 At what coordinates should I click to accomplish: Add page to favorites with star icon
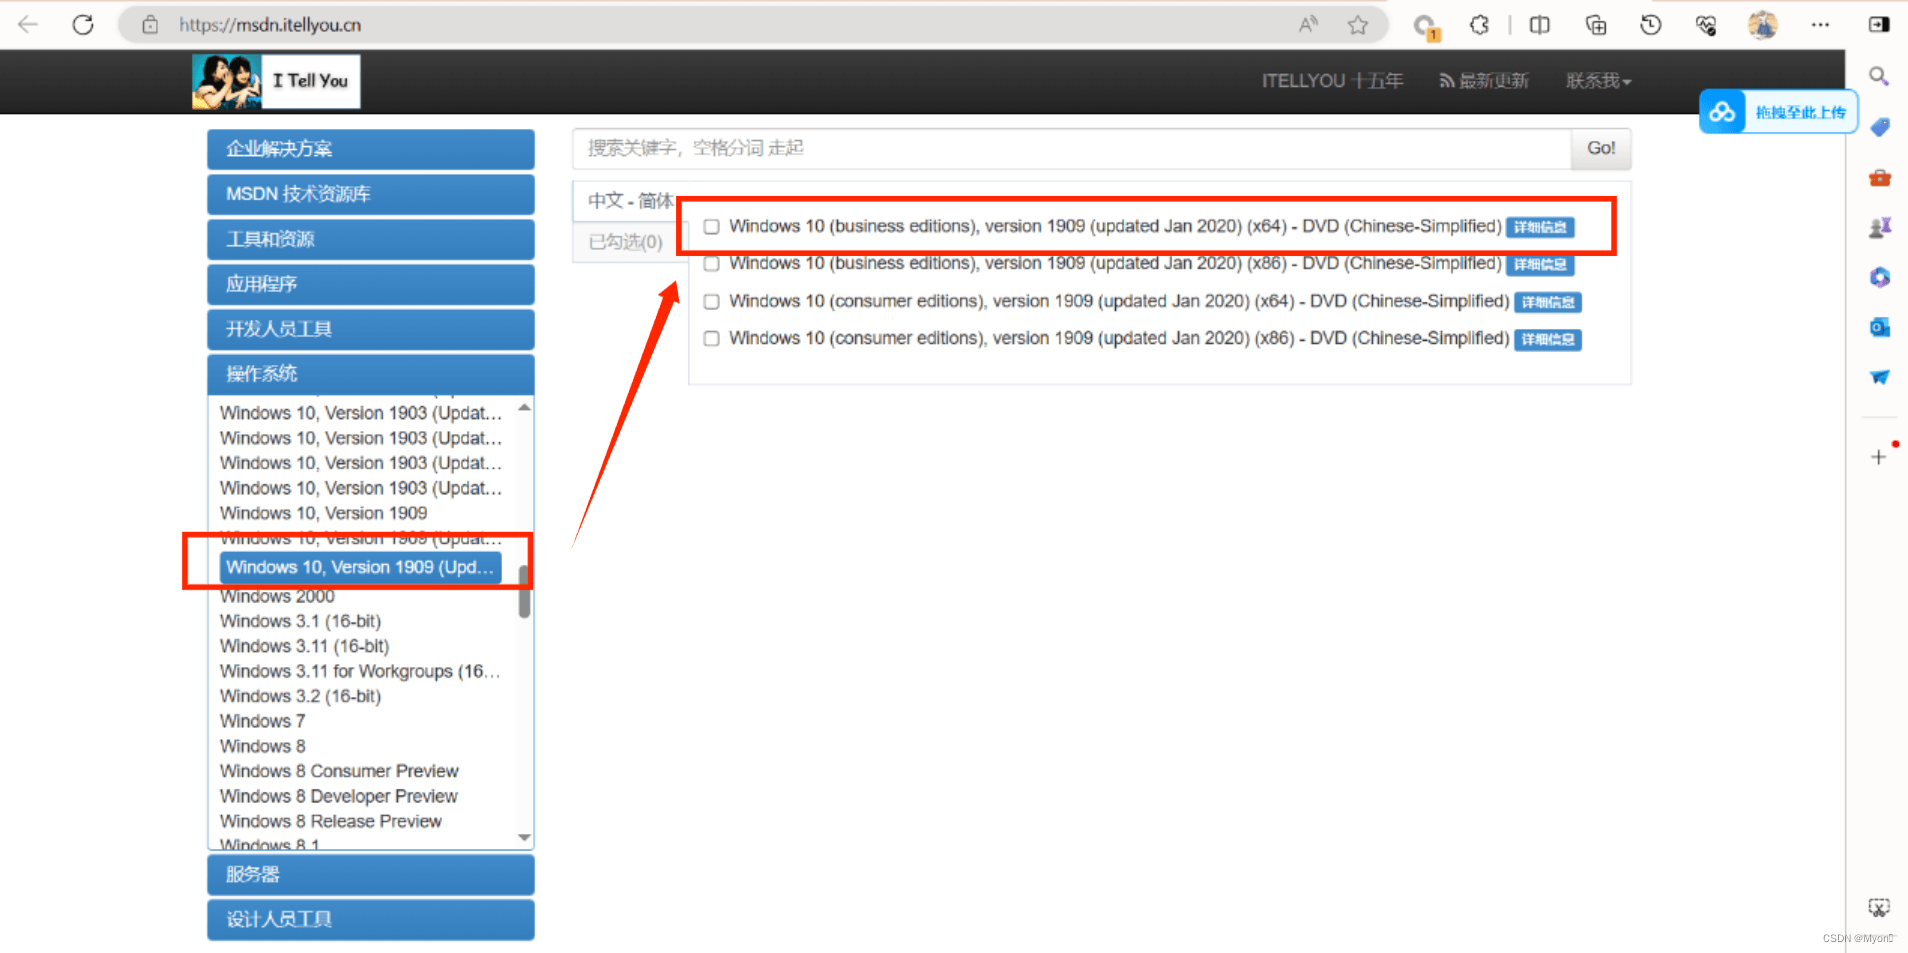coord(1357,25)
